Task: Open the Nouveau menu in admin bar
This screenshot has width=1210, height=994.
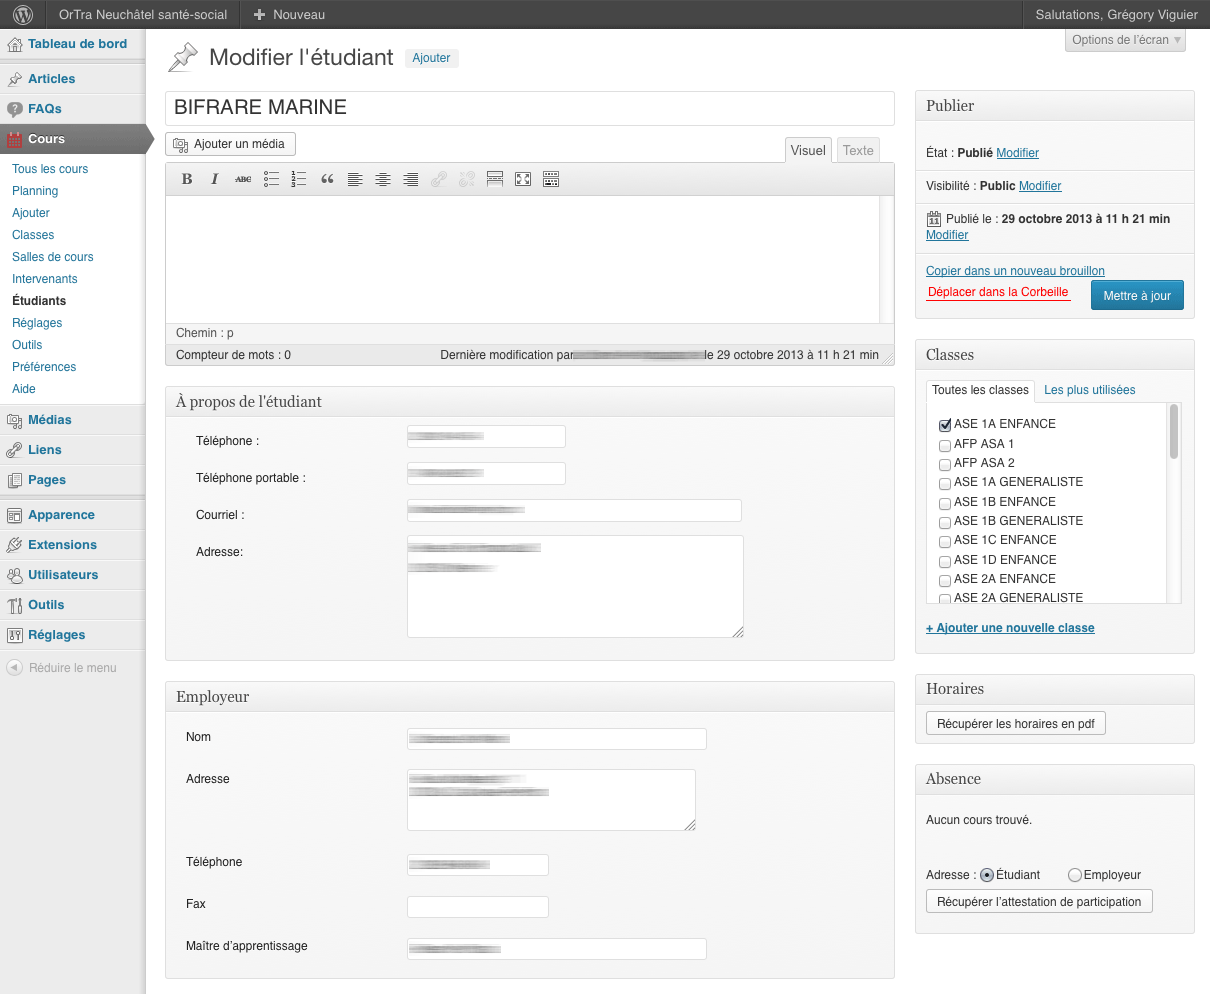Action: pyautogui.click(x=289, y=14)
